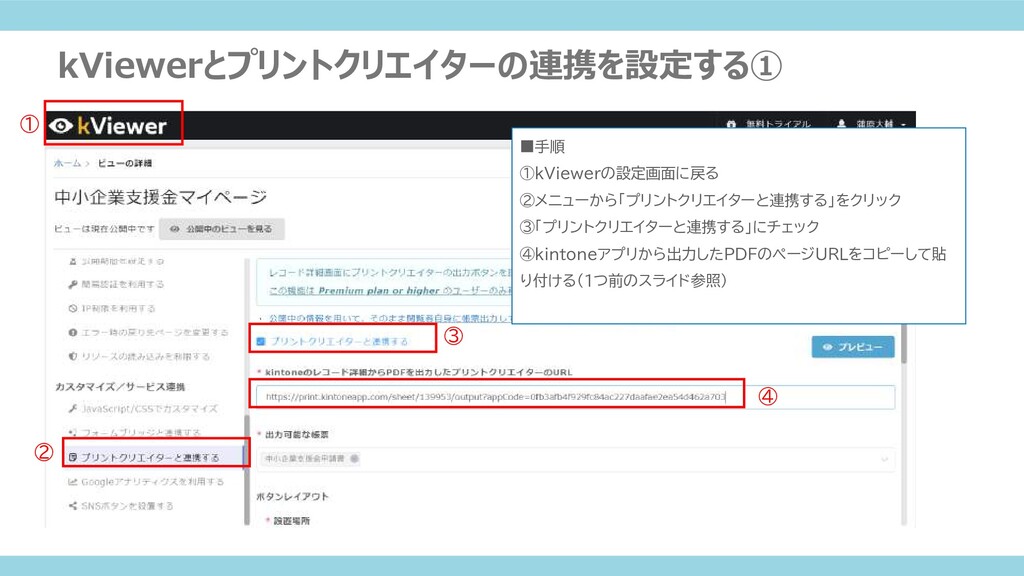Expand the 出力可能な帳票 dropdown arrow

coord(884,459)
